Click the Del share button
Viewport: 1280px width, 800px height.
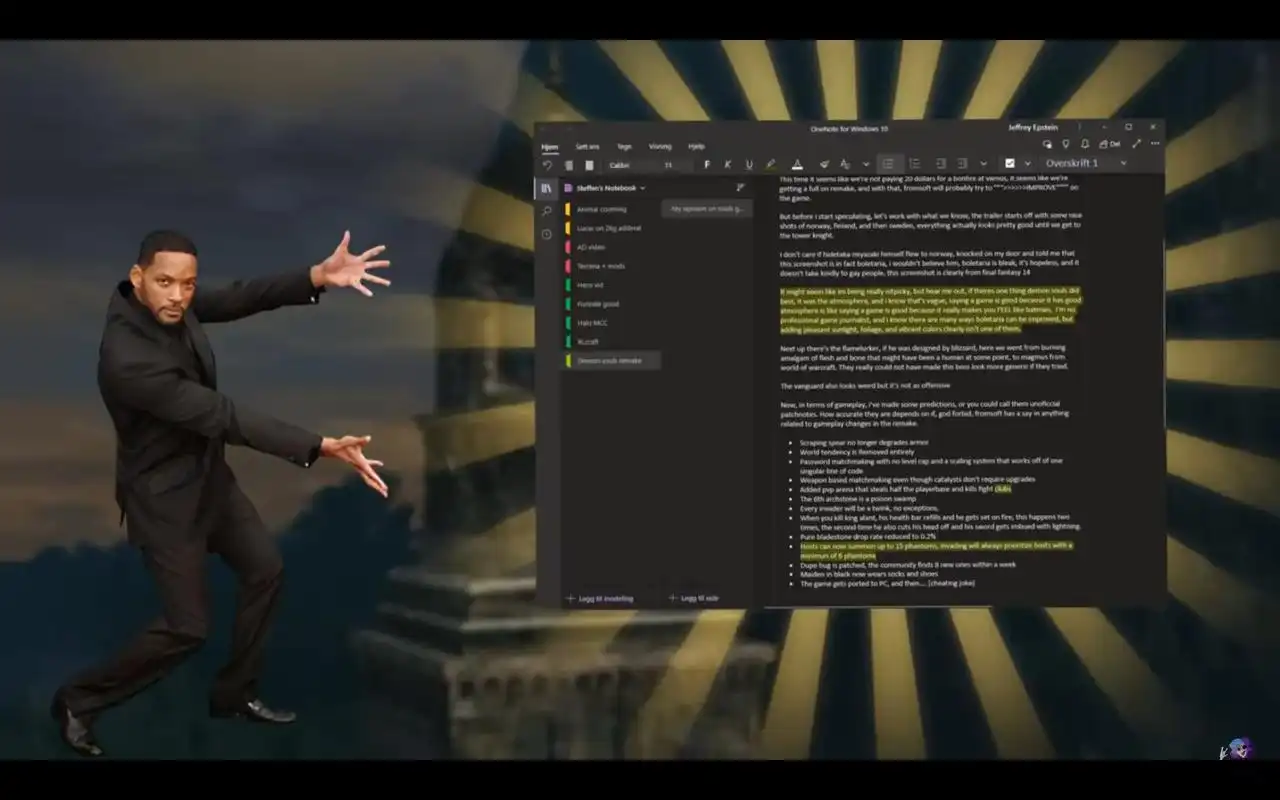tap(1110, 144)
